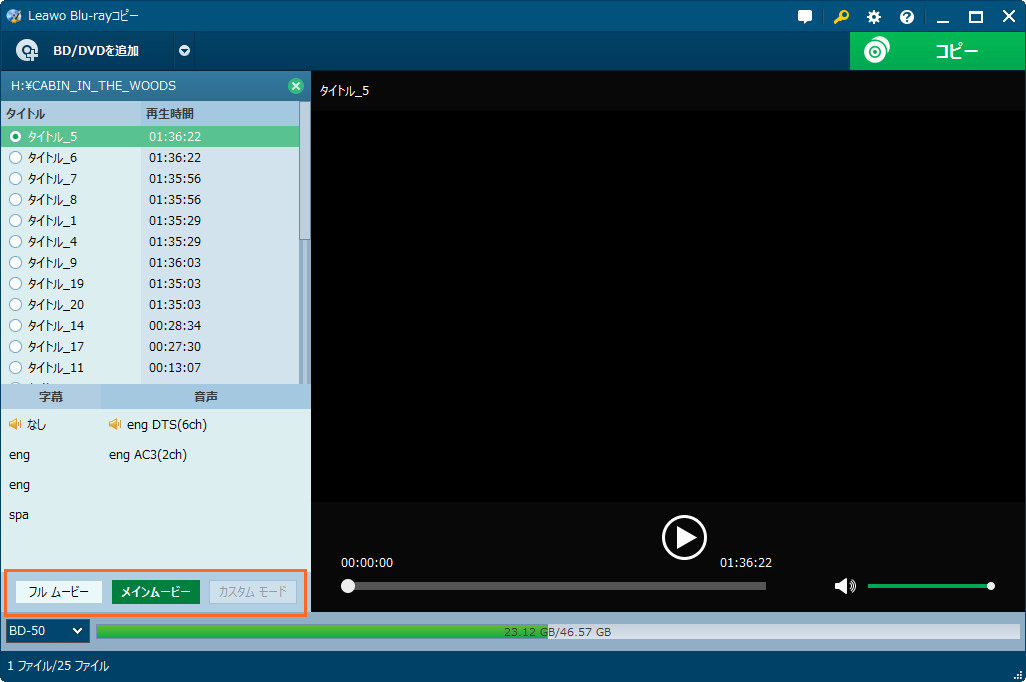This screenshot has height=682, width=1026.
Task: Start copying with the green コピー button
Action: (x=937, y=50)
